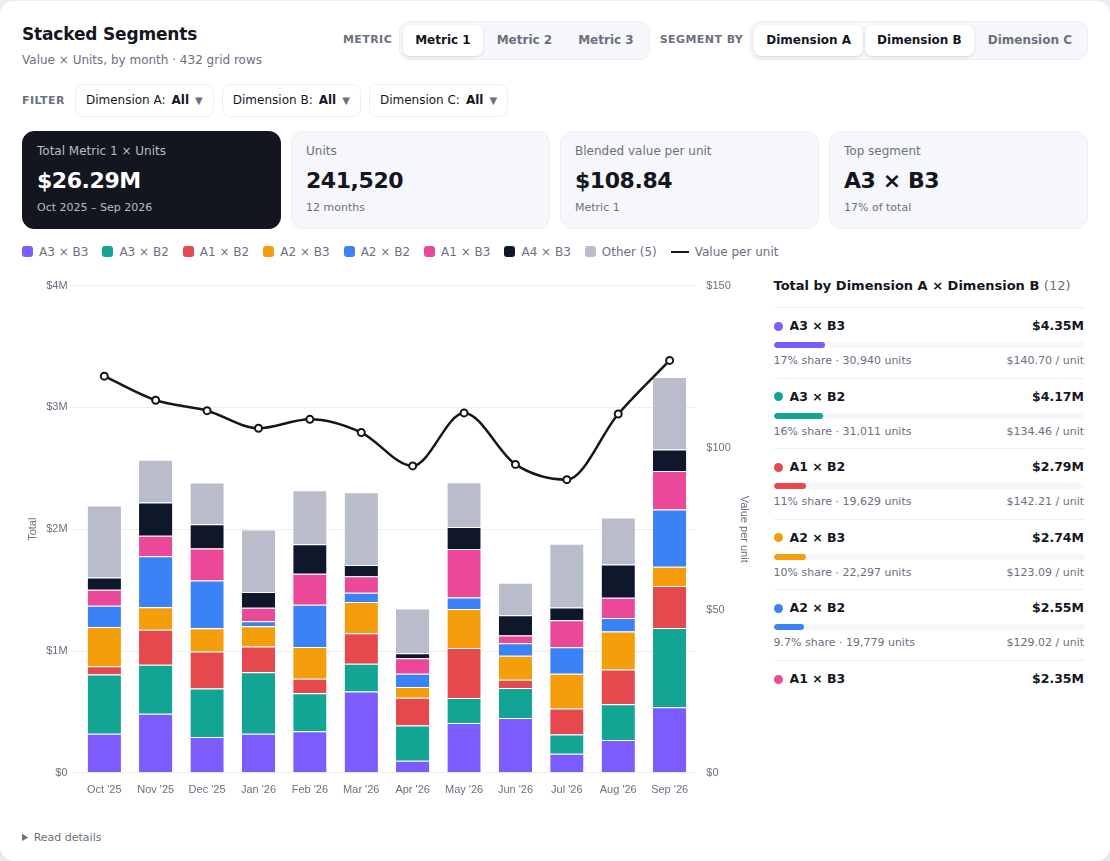Click the Total by Dimension A × Dimension B heading
Image resolution: width=1110 pixels, height=861 pixels.
click(x=922, y=285)
